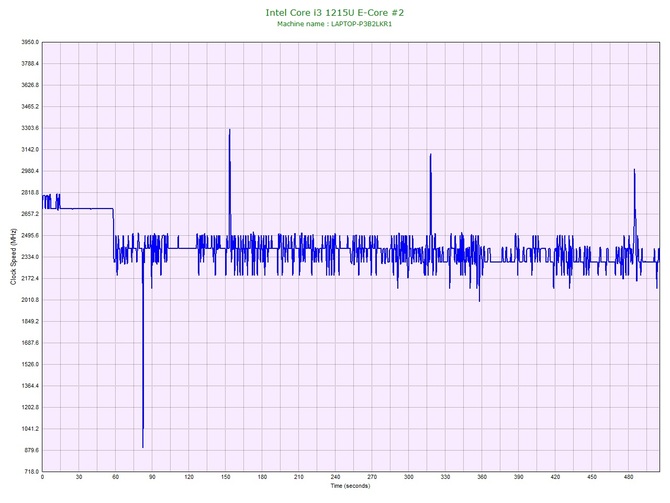
Task: Click the bottom of the deep dip near 82 seconds
Action: point(143,446)
